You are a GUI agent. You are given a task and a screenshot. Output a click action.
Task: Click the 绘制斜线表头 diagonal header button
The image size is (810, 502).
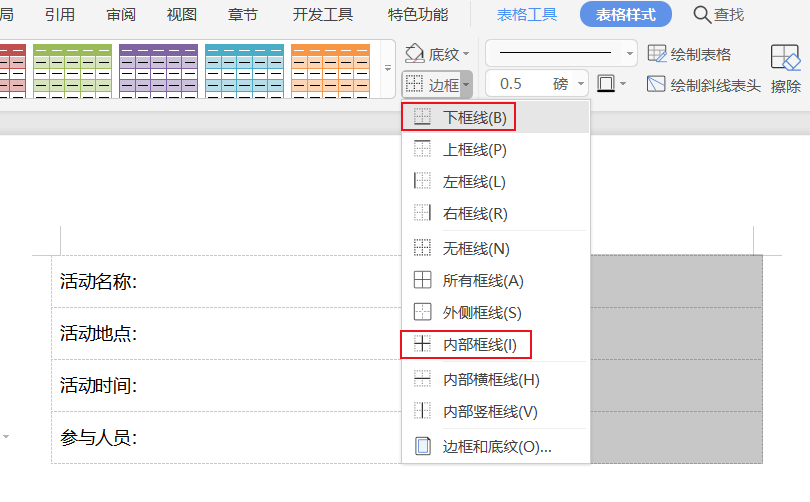(704, 85)
